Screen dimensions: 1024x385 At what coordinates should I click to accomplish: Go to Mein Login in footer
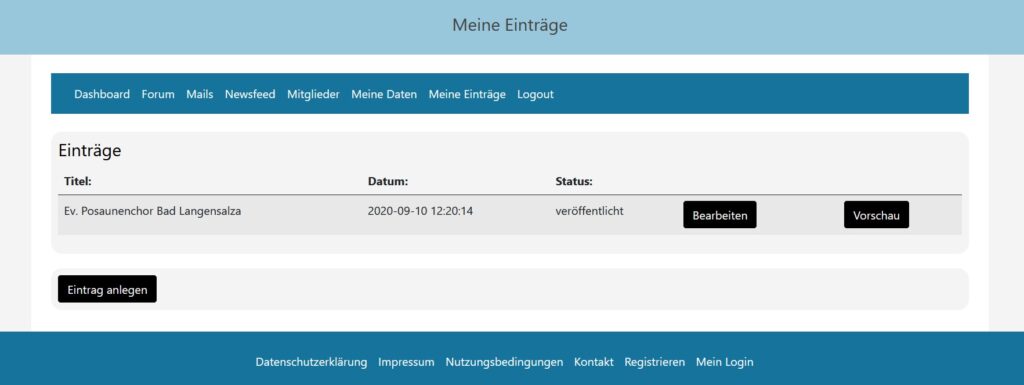tap(724, 362)
